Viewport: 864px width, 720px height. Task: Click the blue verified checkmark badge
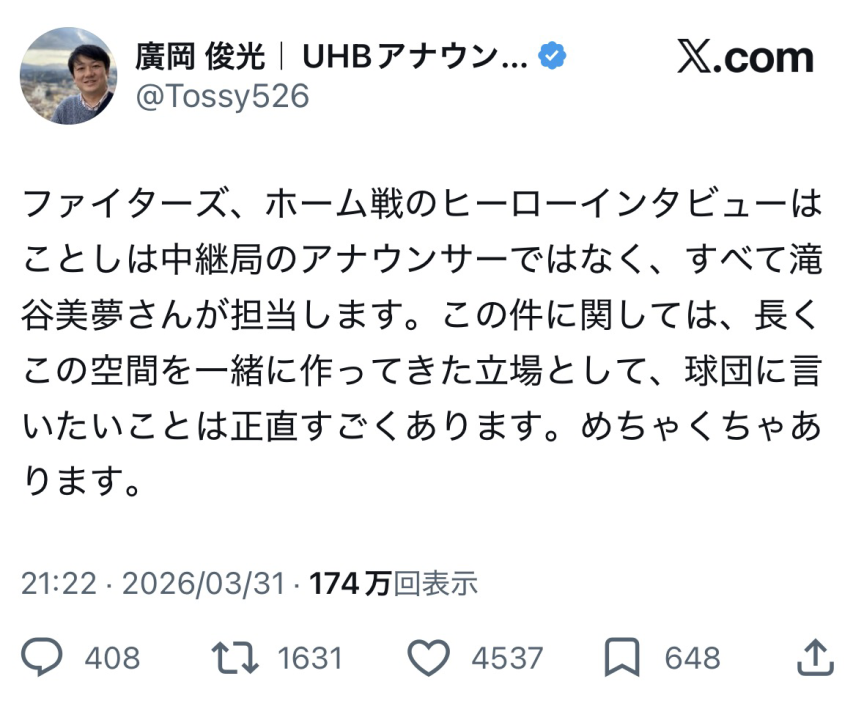coord(551,56)
